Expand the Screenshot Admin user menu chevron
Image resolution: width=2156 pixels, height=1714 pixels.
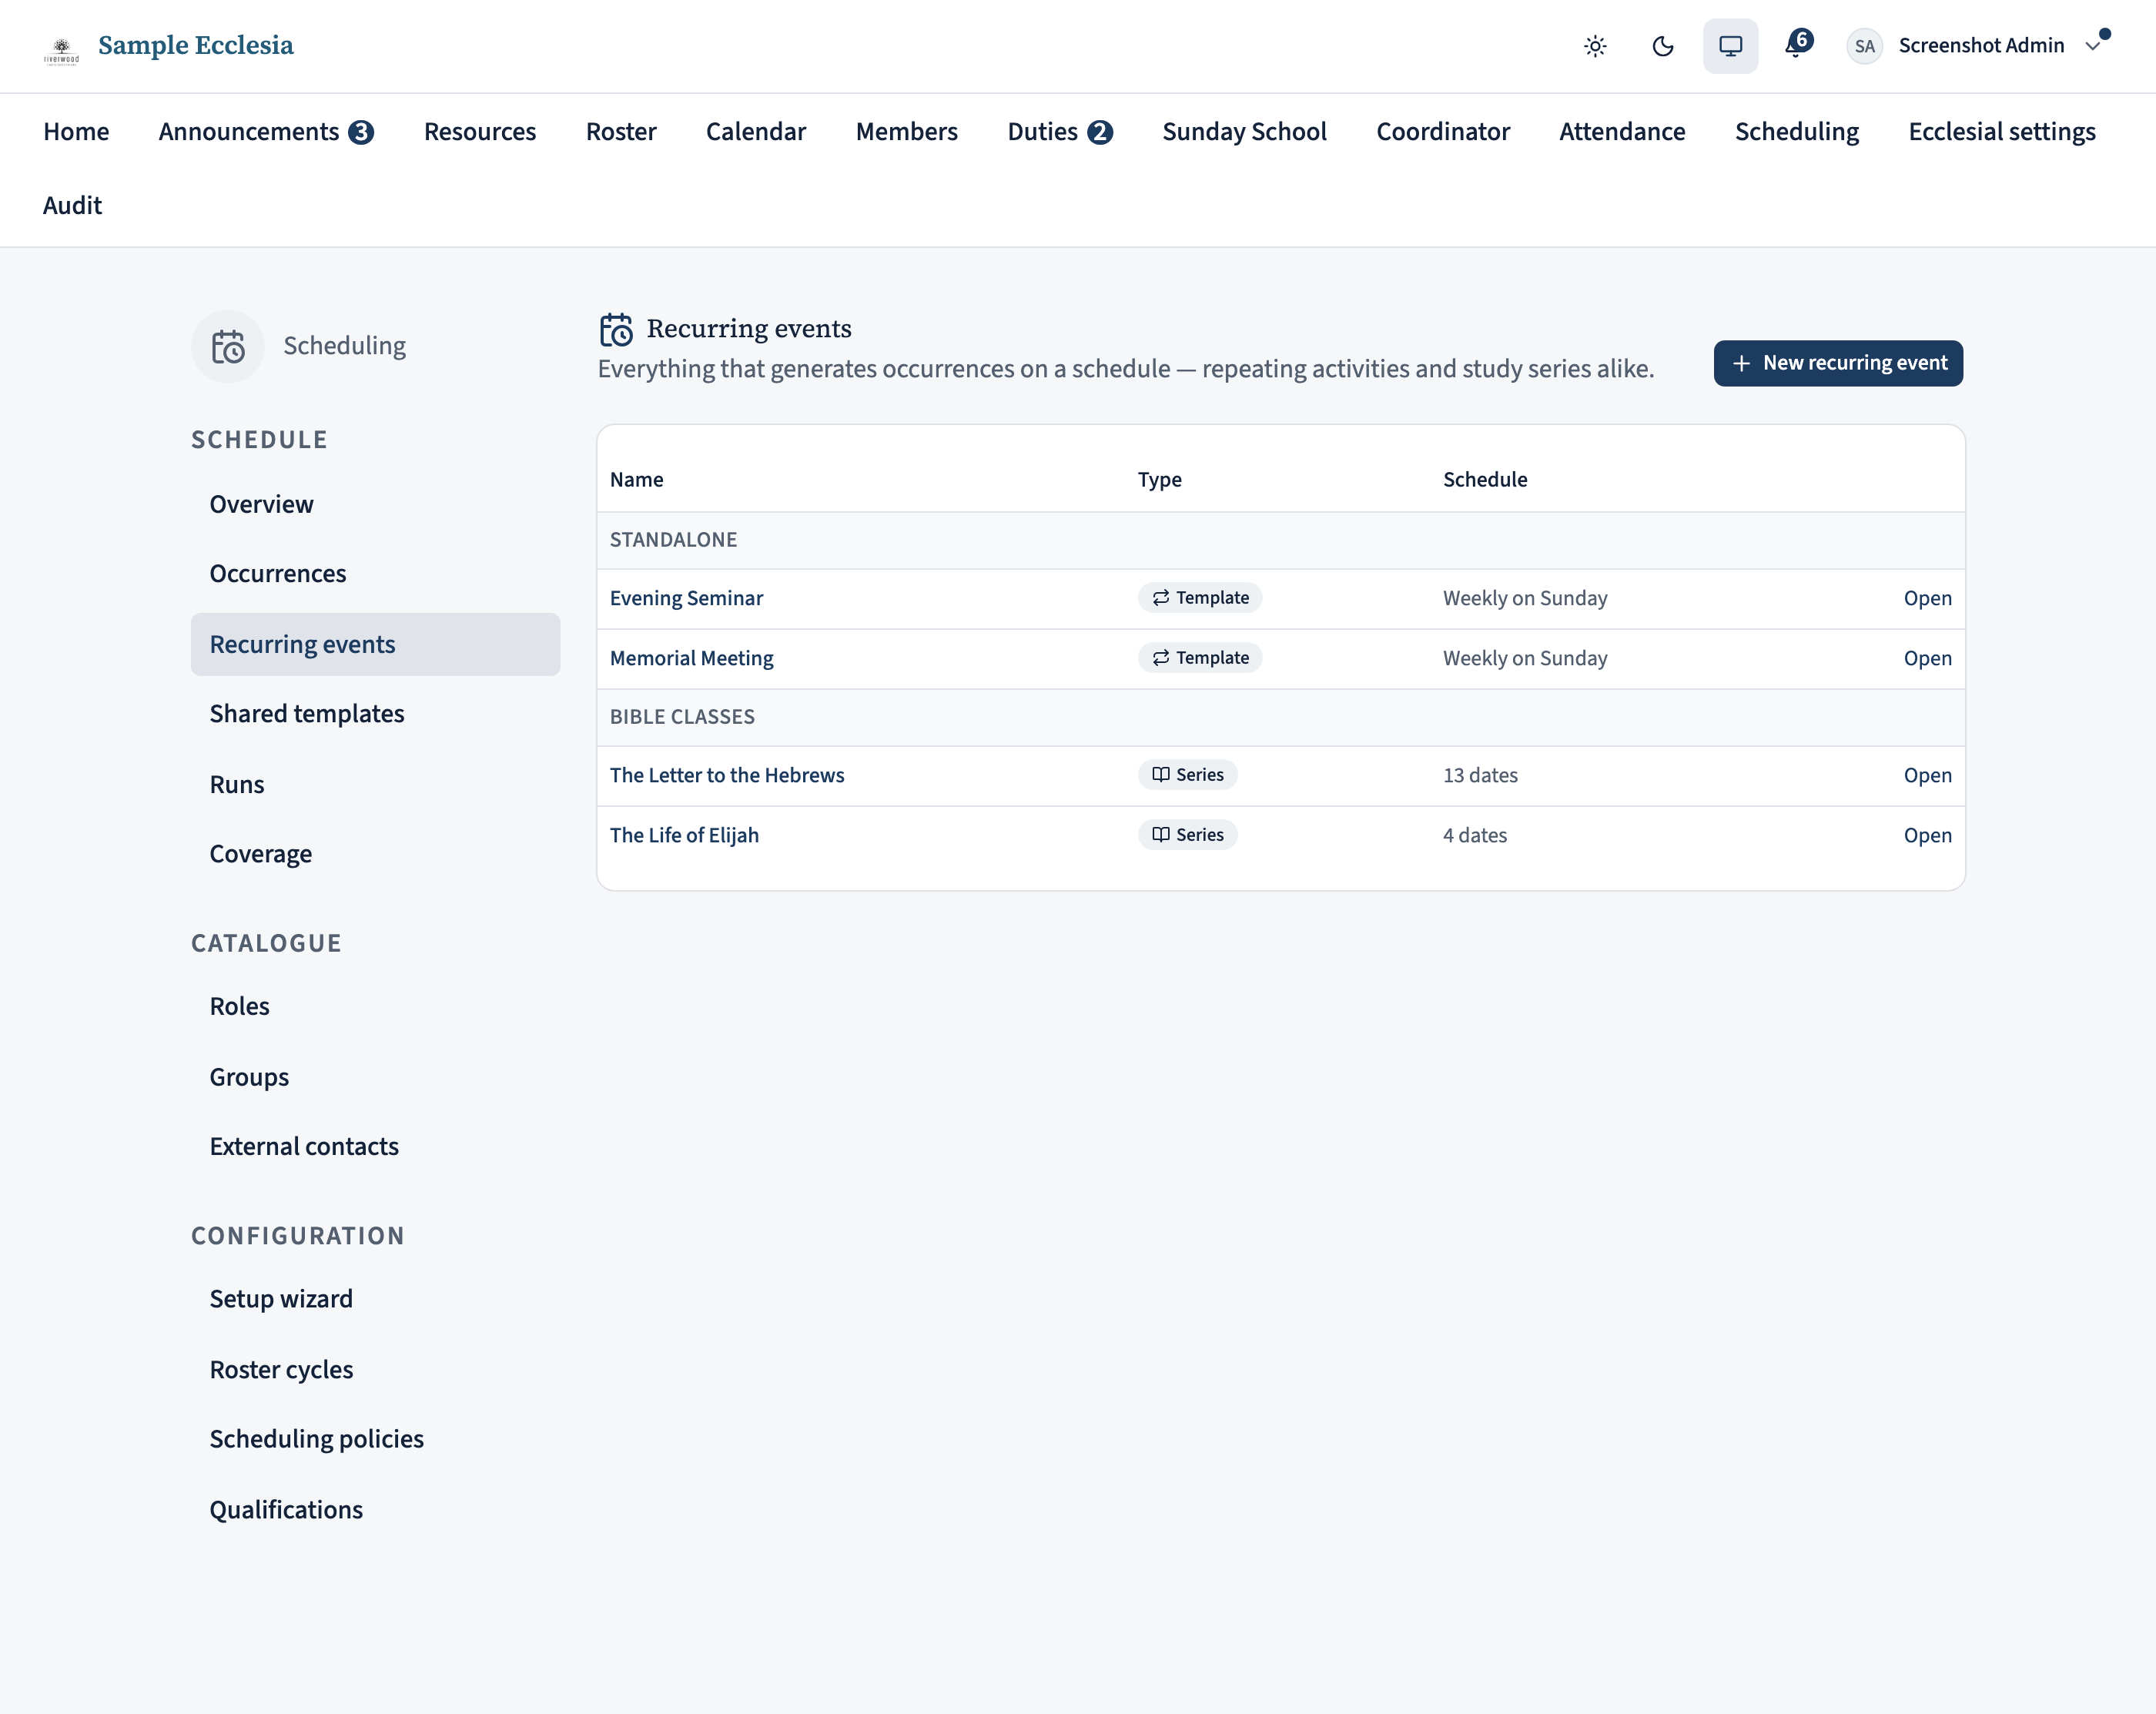coord(2093,46)
